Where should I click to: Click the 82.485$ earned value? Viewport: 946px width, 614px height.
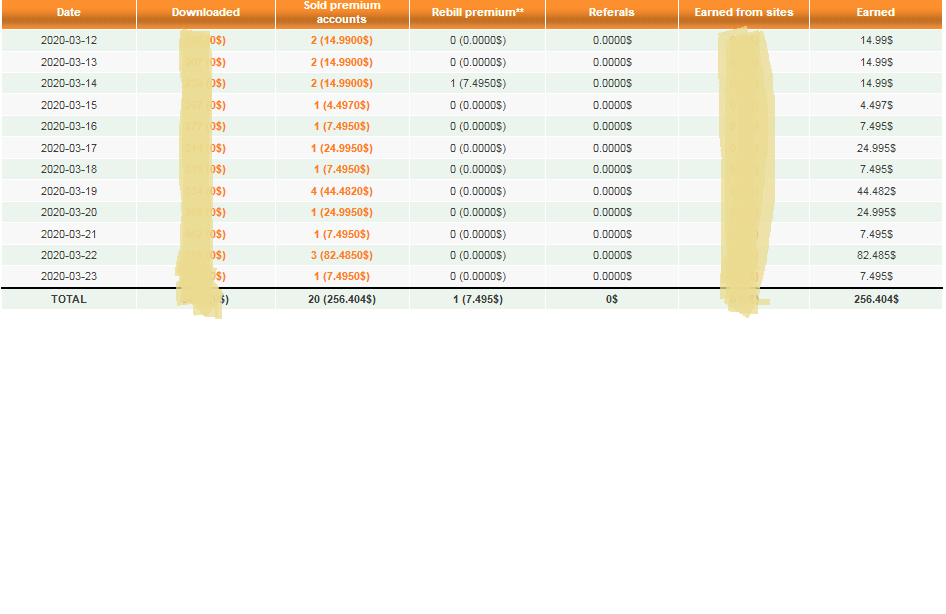click(876, 255)
